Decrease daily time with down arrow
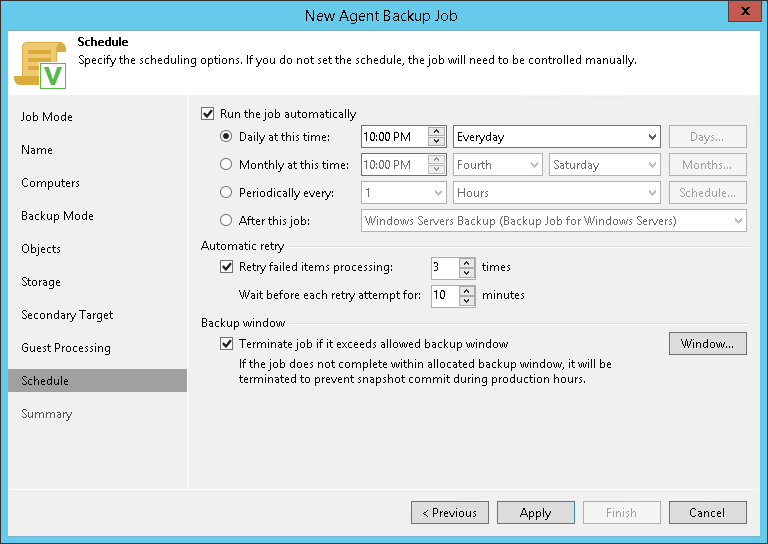 coord(436,142)
